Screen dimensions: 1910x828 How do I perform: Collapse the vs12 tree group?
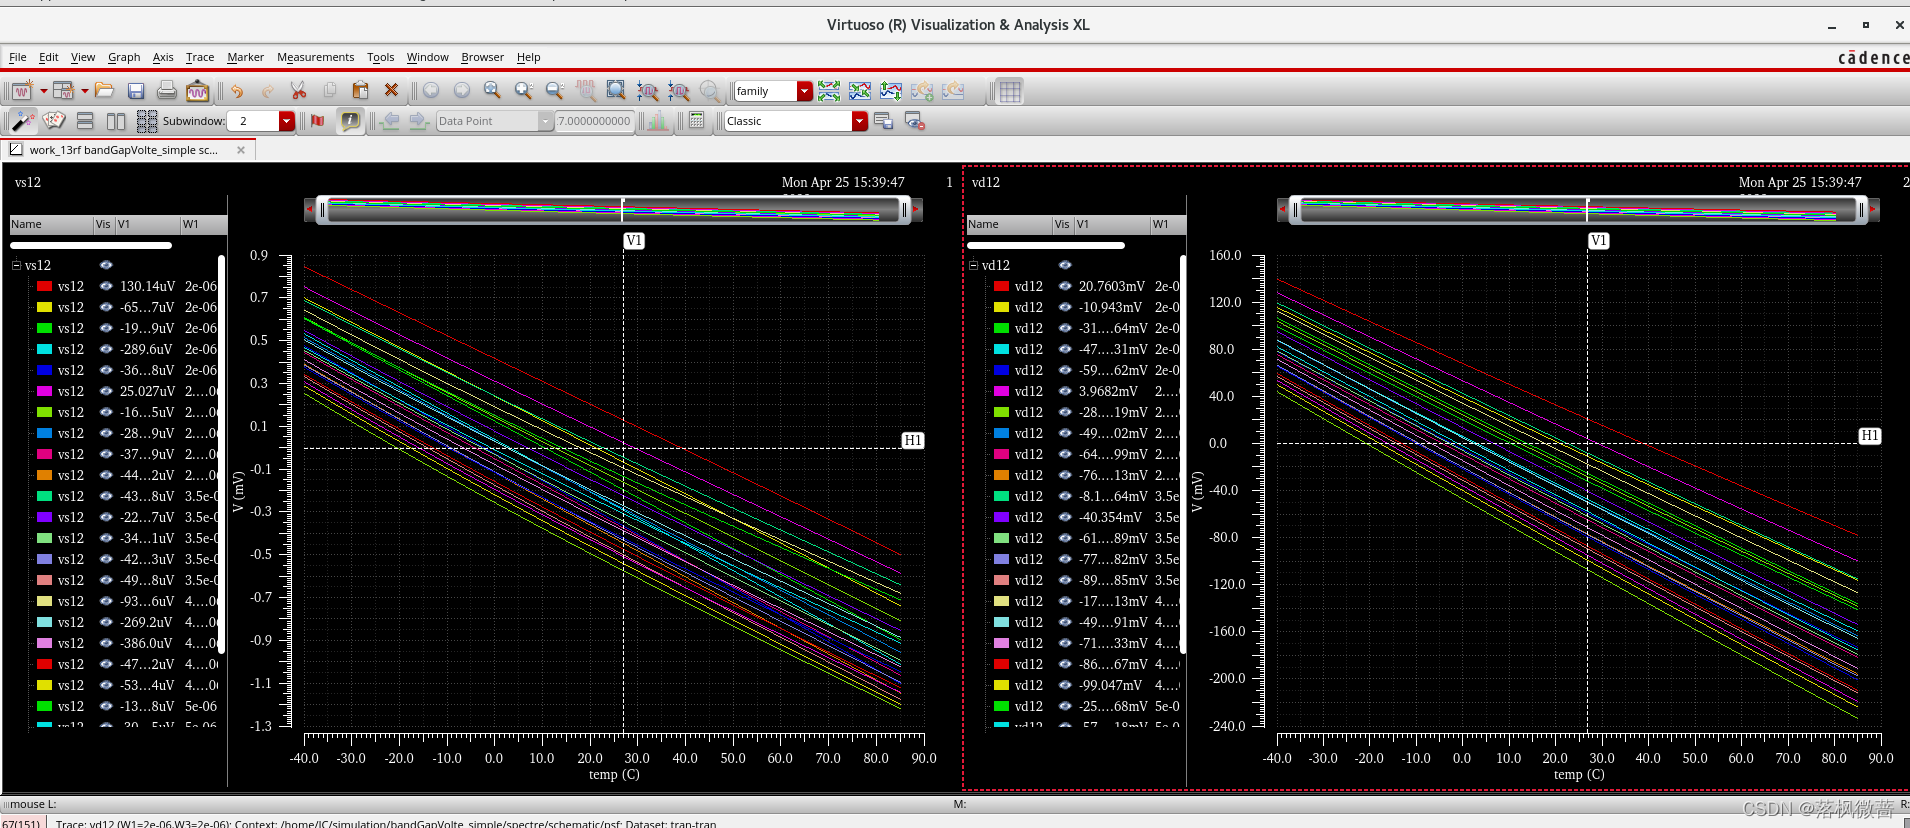17,265
